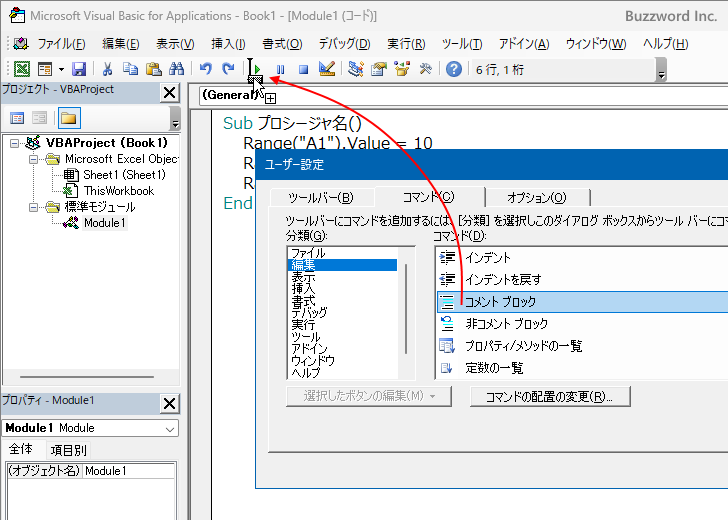
Task: Select プロパティ/メソッドの一覧 command
Action: pyautogui.click(x=582, y=346)
